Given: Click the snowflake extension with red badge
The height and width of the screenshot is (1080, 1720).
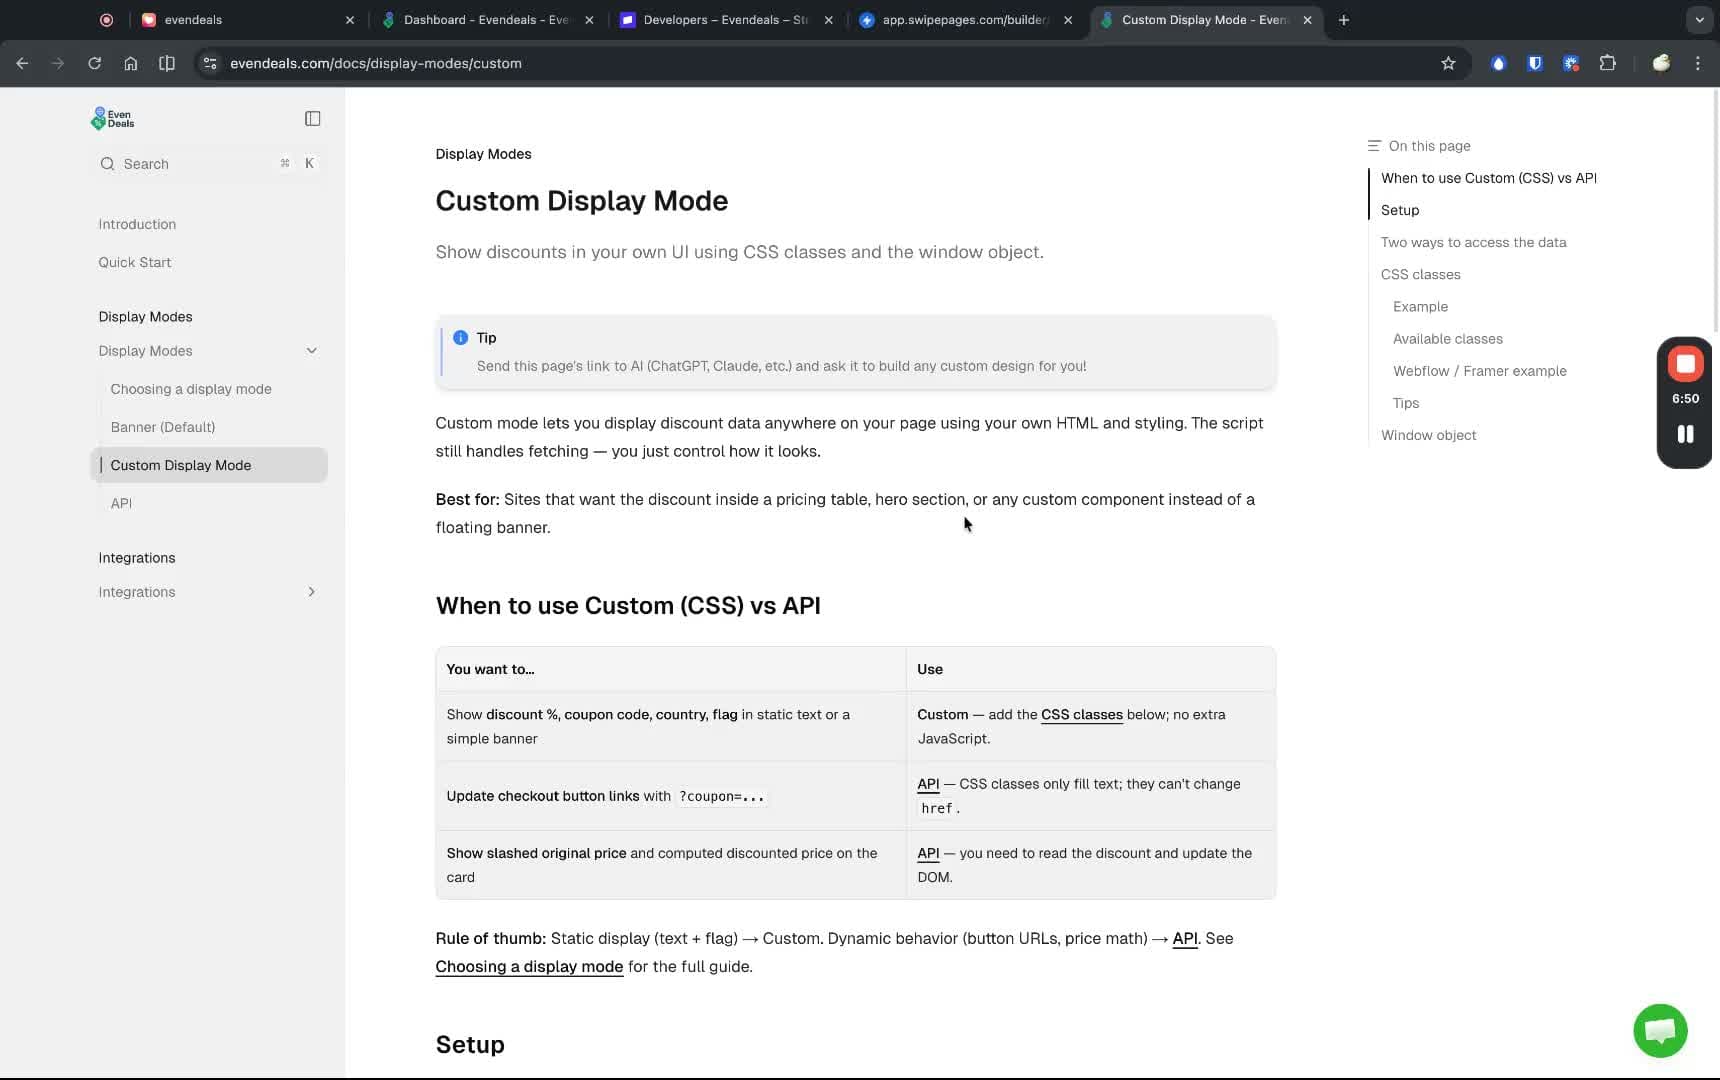Looking at the screenshot, I should point(1571,63).
